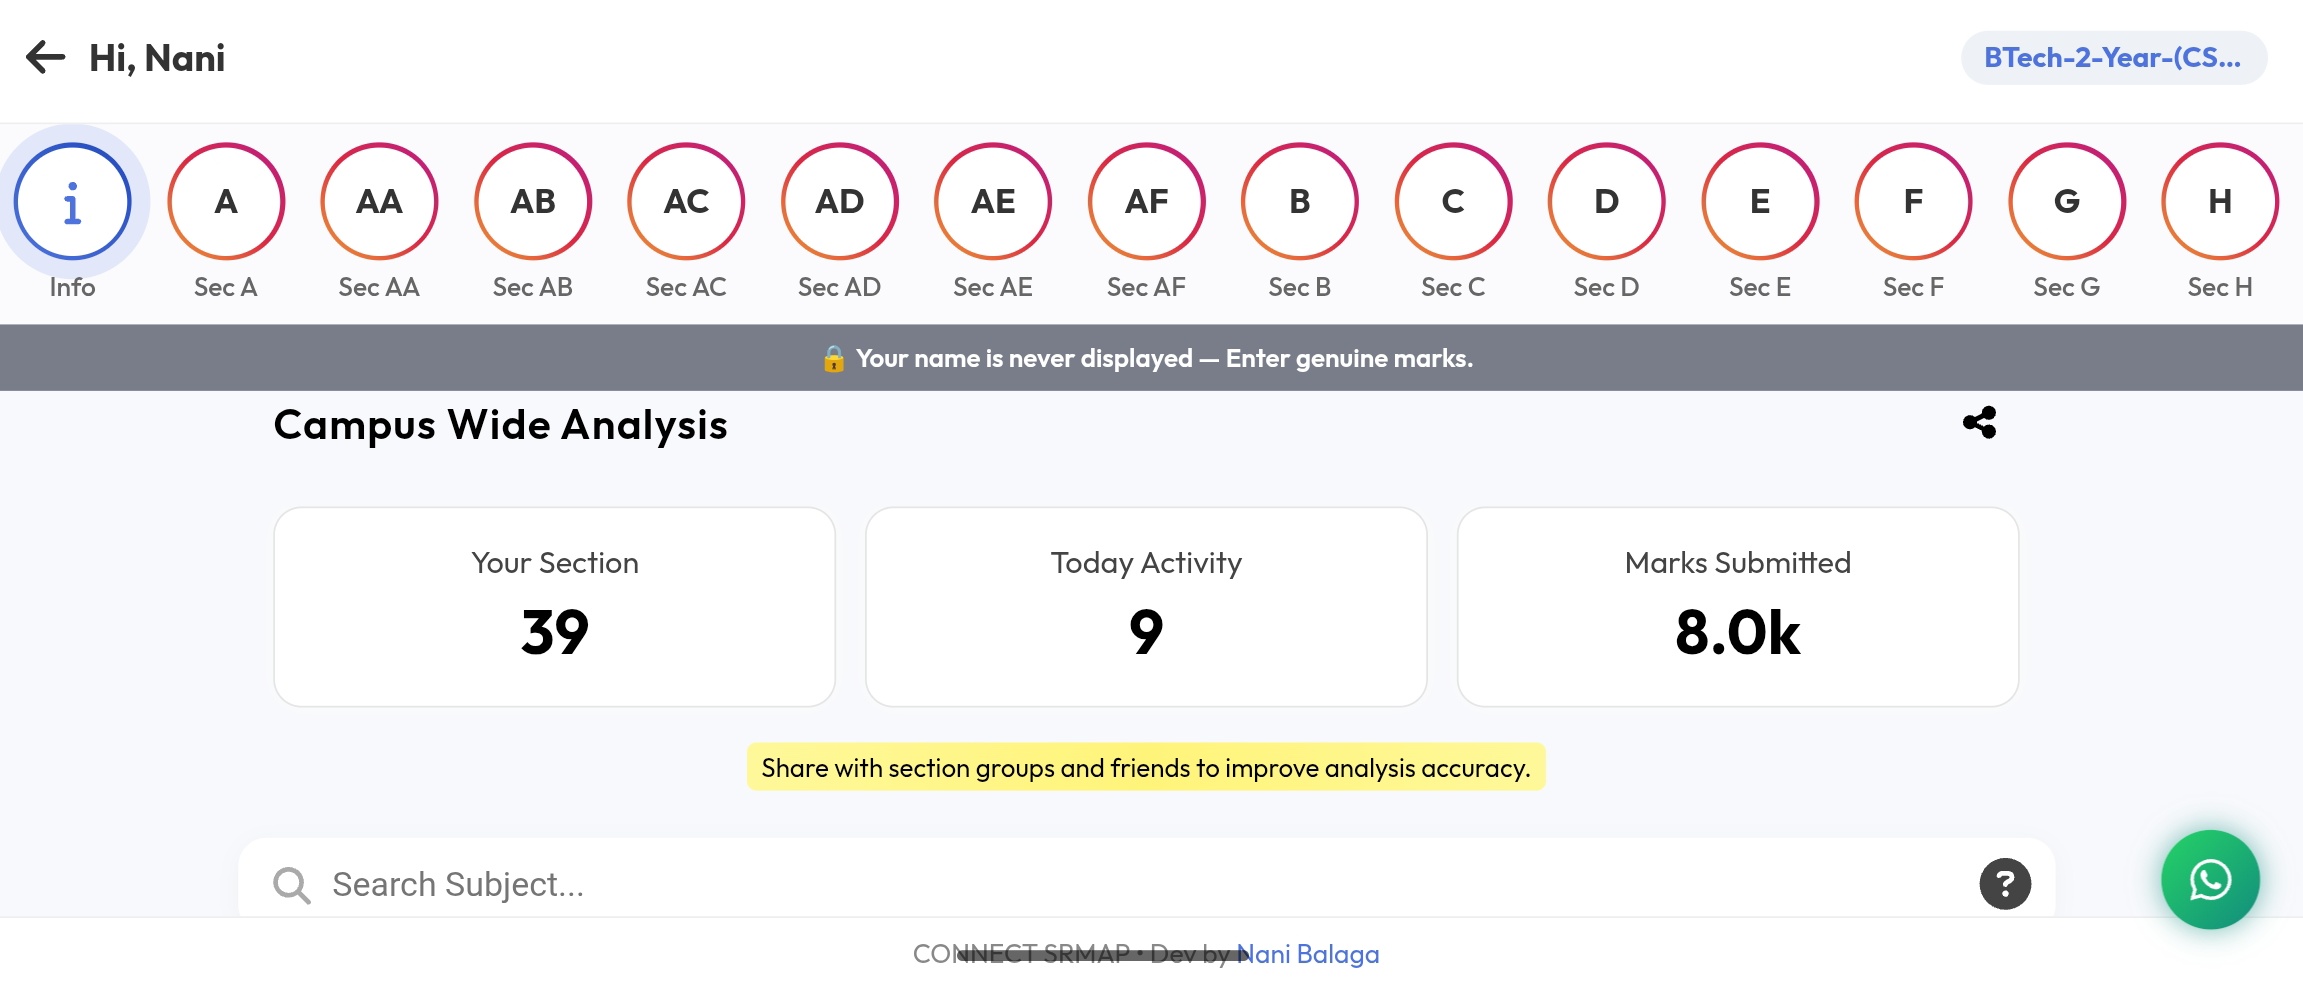Select the Sec A circle

click(x=226, y=202)
